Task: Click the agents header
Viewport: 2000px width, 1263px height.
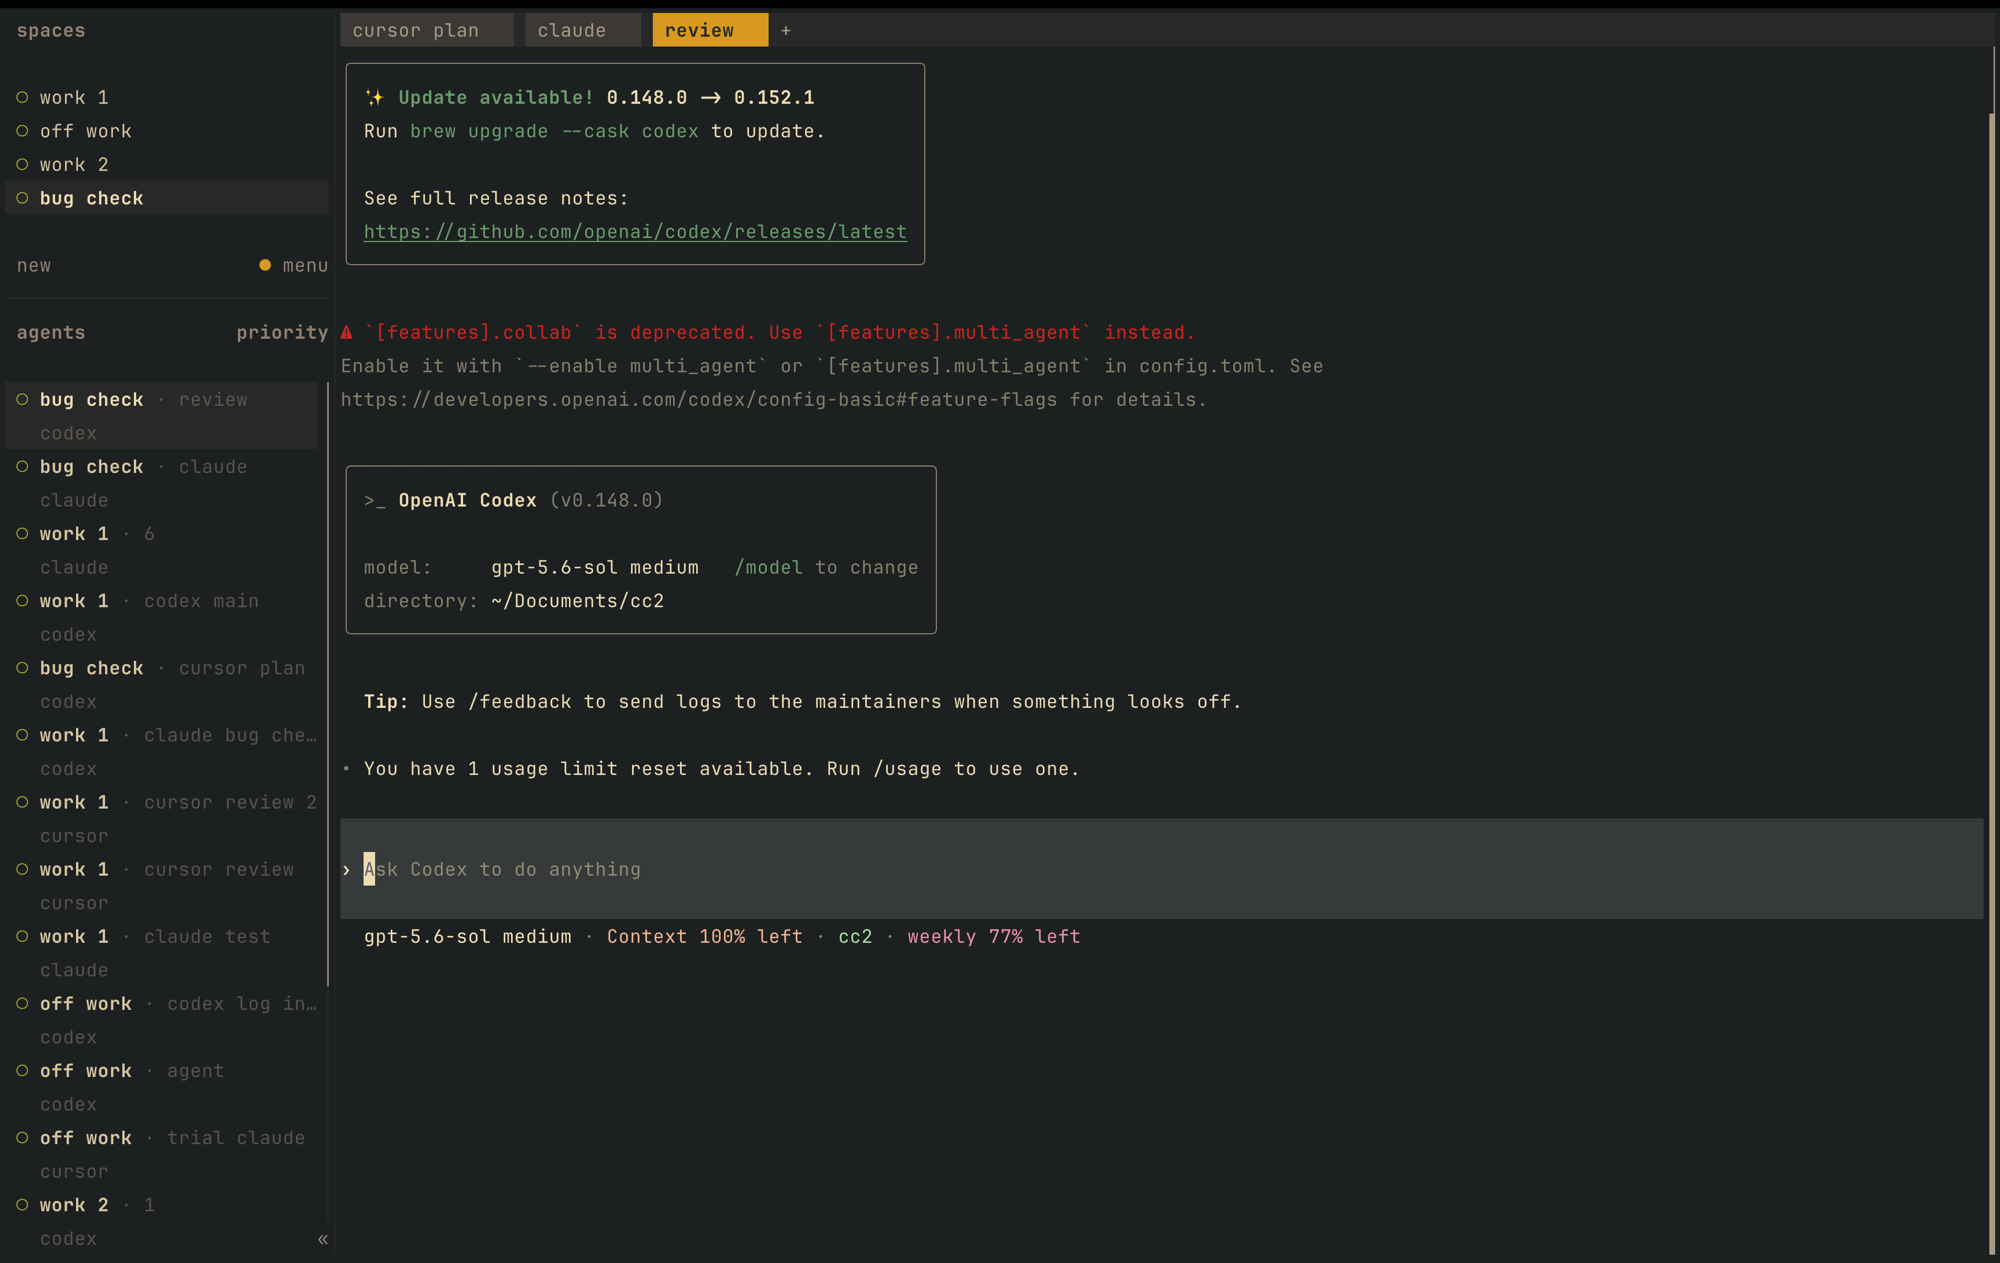Action: point(51,332)
